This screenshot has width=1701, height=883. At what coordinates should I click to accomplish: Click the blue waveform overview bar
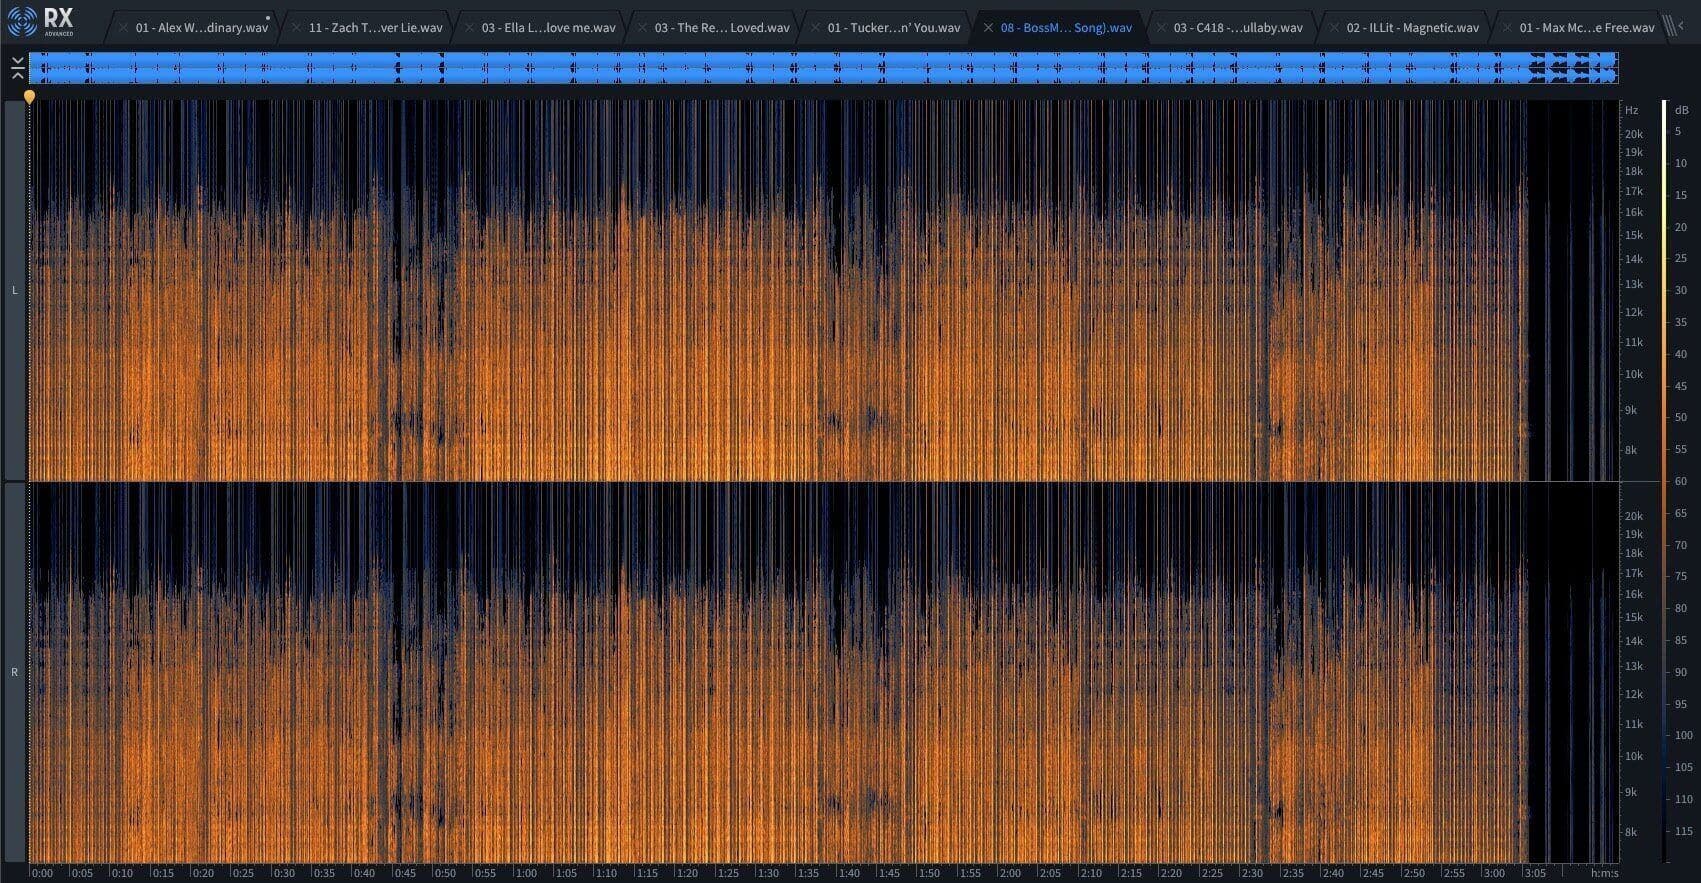click(823, 68)
